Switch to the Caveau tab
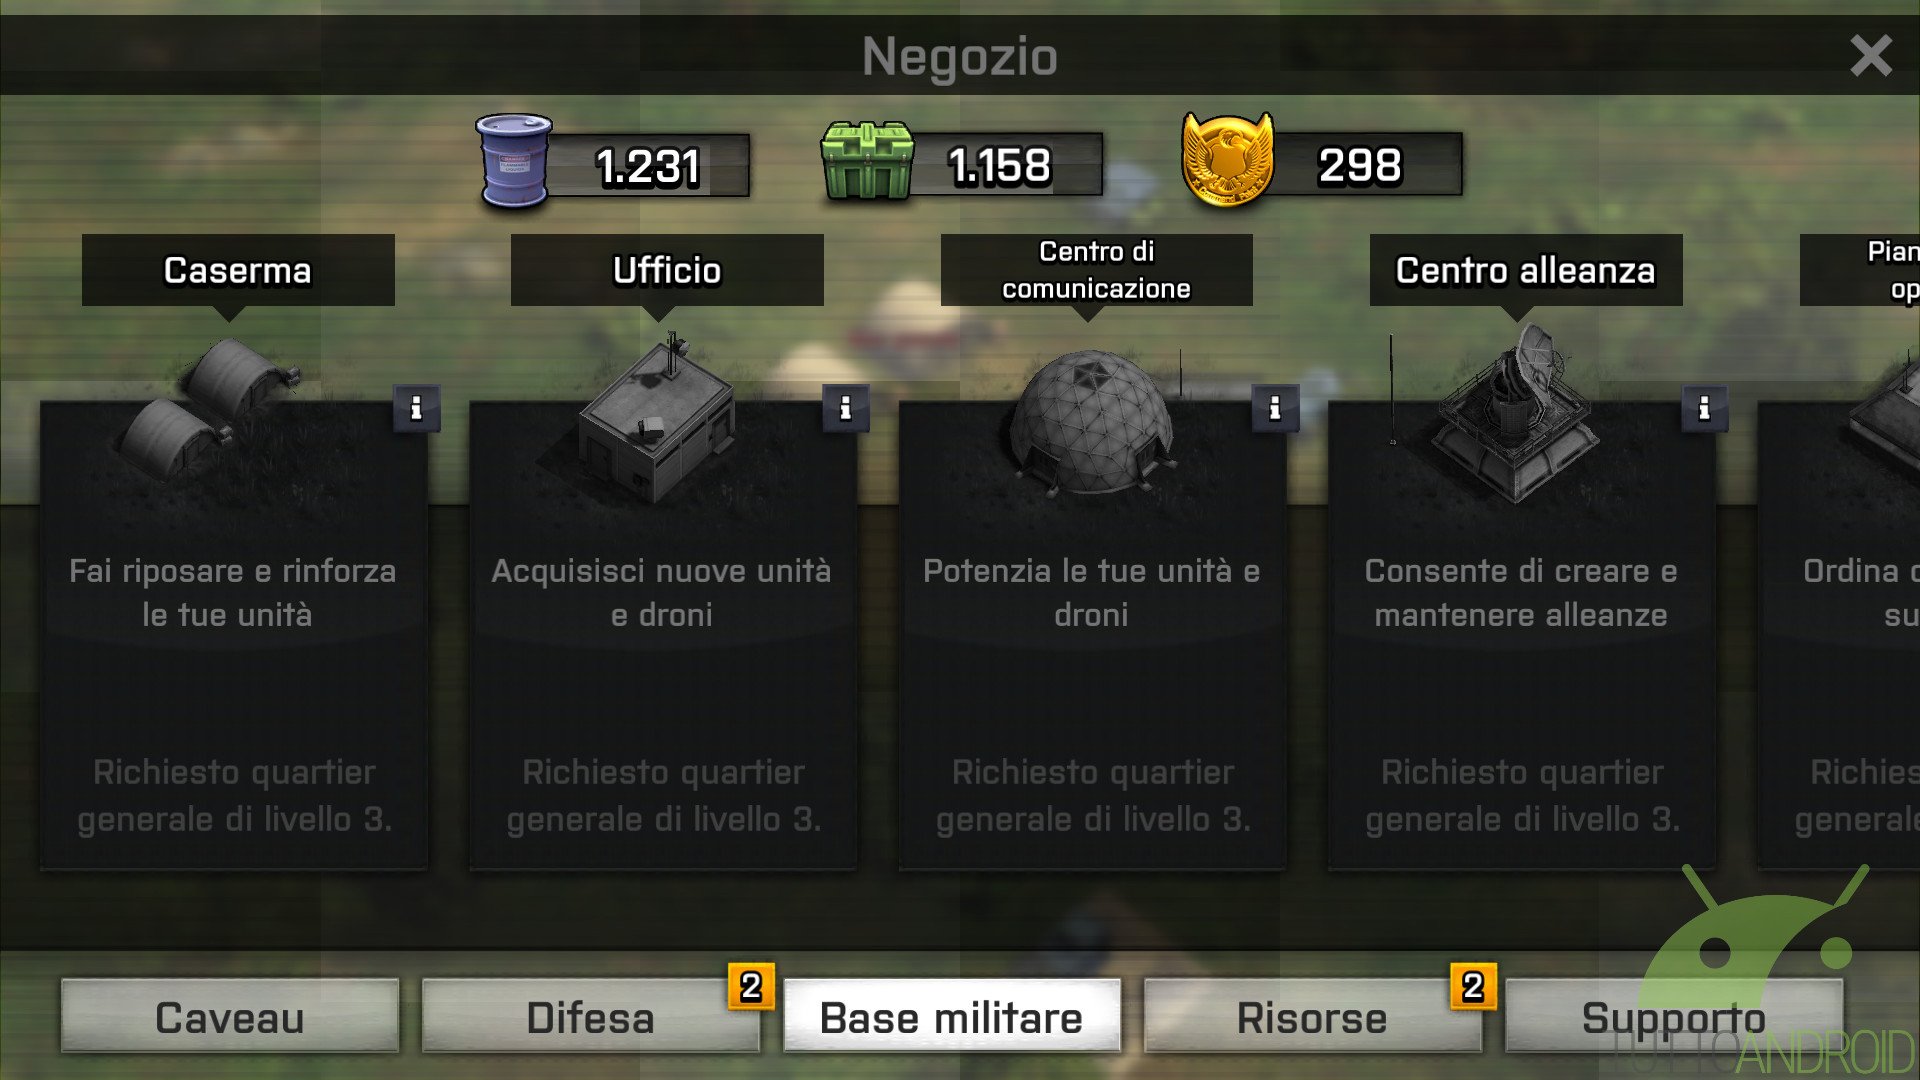The width and height of the screenshot is (1920, 1080). pyautogui.click(x=230, y=1016)
